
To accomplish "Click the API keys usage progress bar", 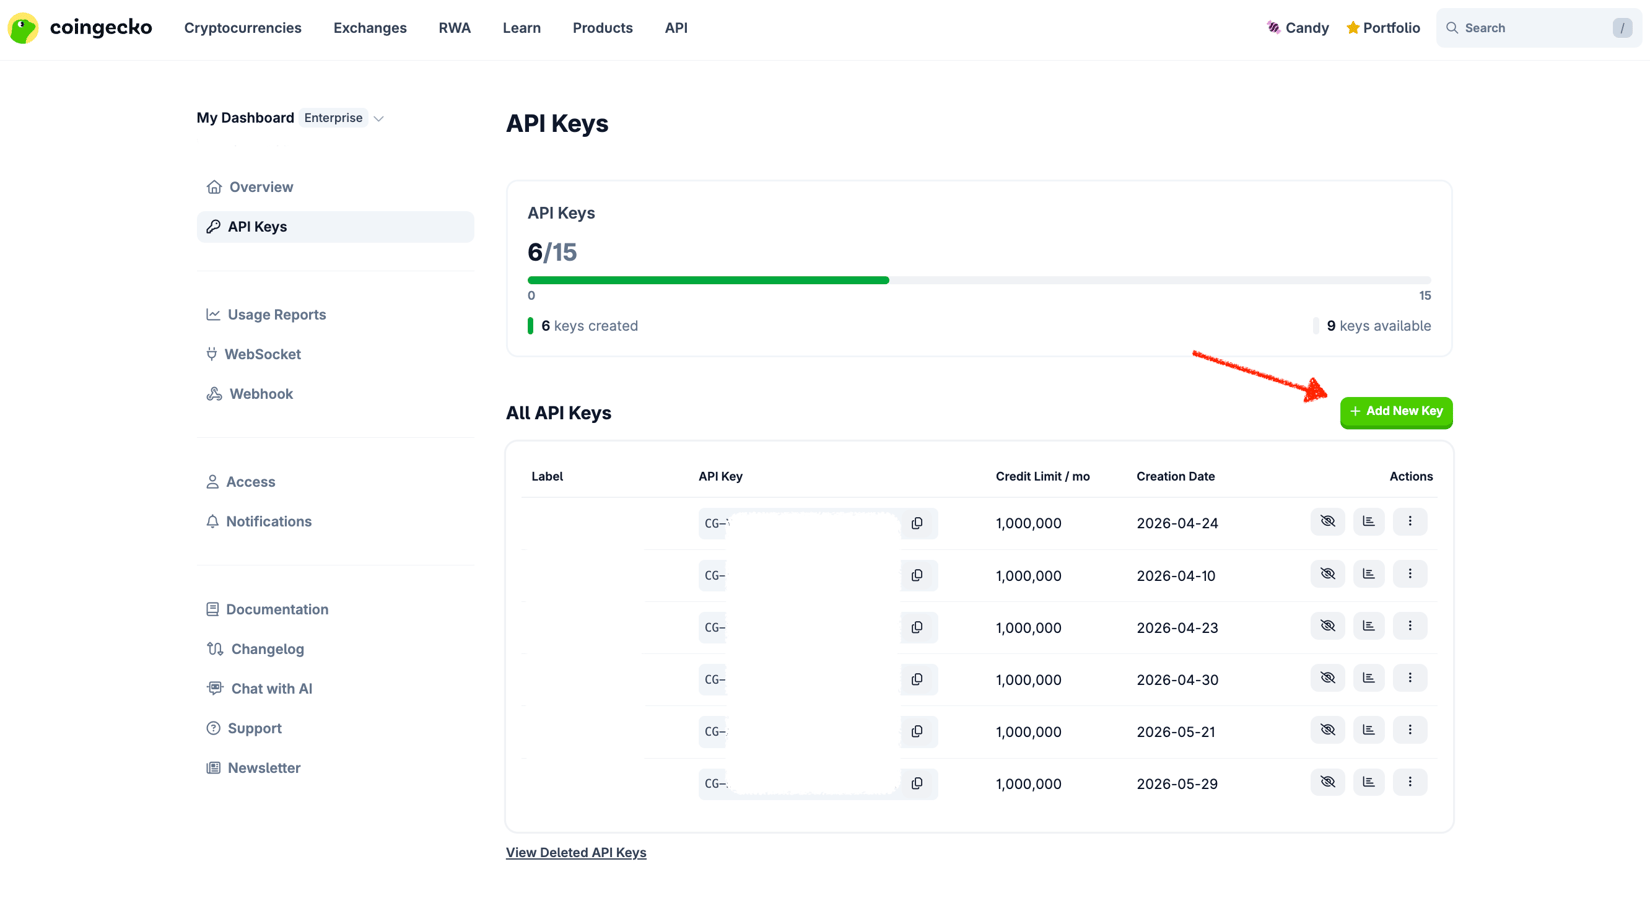I will click(x=979, y=280).
